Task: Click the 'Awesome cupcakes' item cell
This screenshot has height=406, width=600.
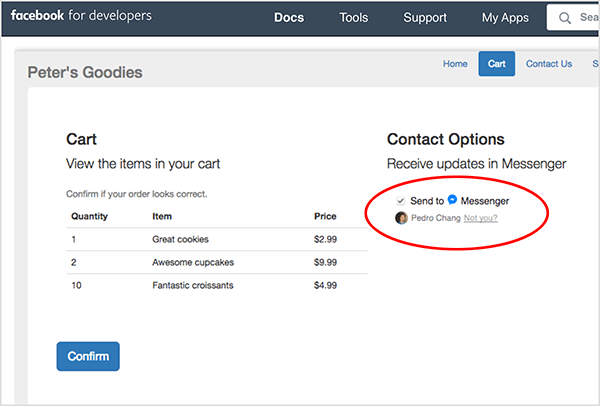Action: [x=193, y=262]
